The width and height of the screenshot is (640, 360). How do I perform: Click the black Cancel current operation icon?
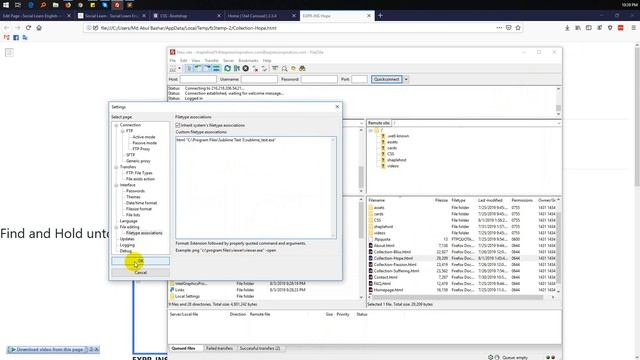click(x=246, y=69)
